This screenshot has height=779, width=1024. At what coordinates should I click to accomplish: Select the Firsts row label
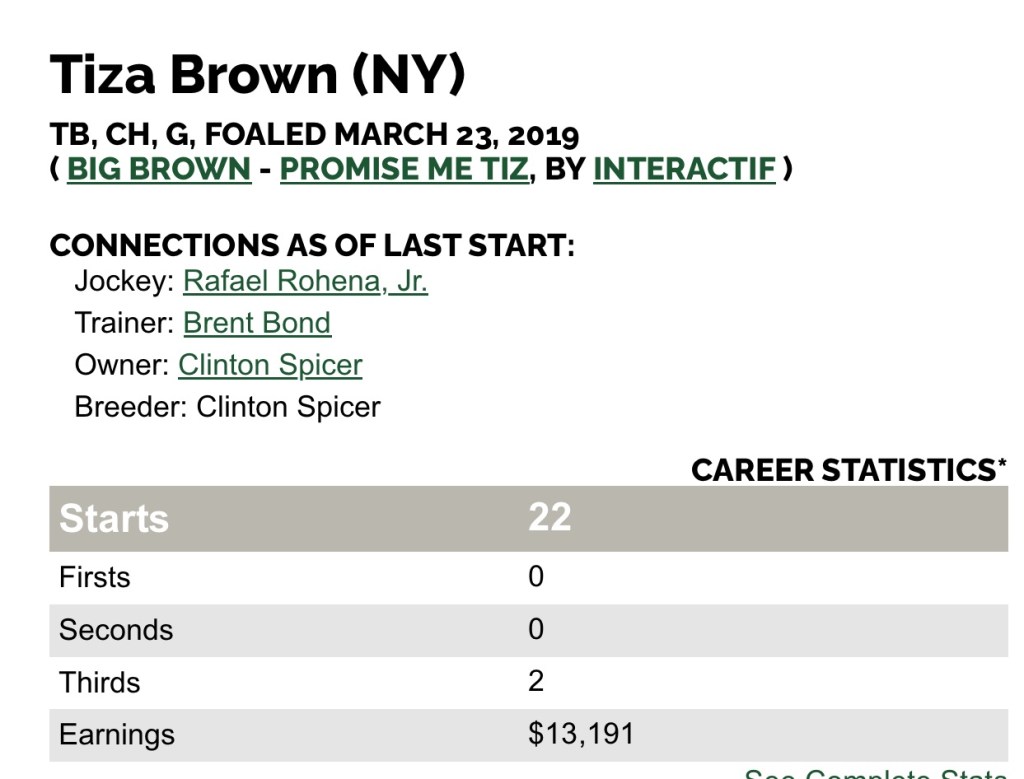pos(95,577)
